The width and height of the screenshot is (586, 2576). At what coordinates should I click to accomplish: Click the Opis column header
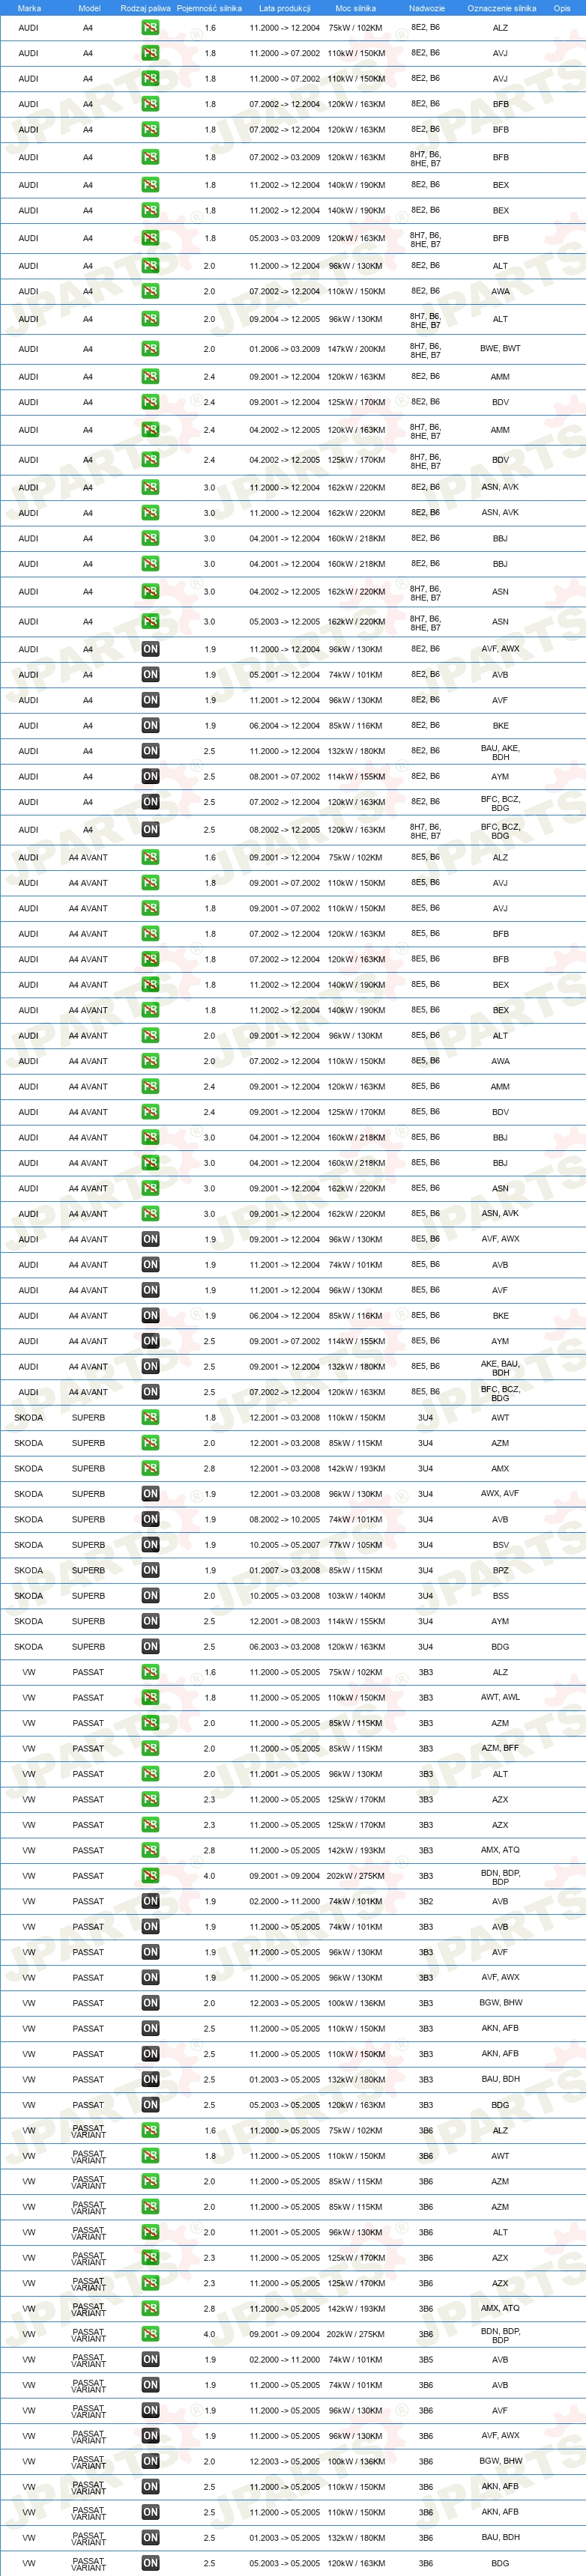coord(562,8)
